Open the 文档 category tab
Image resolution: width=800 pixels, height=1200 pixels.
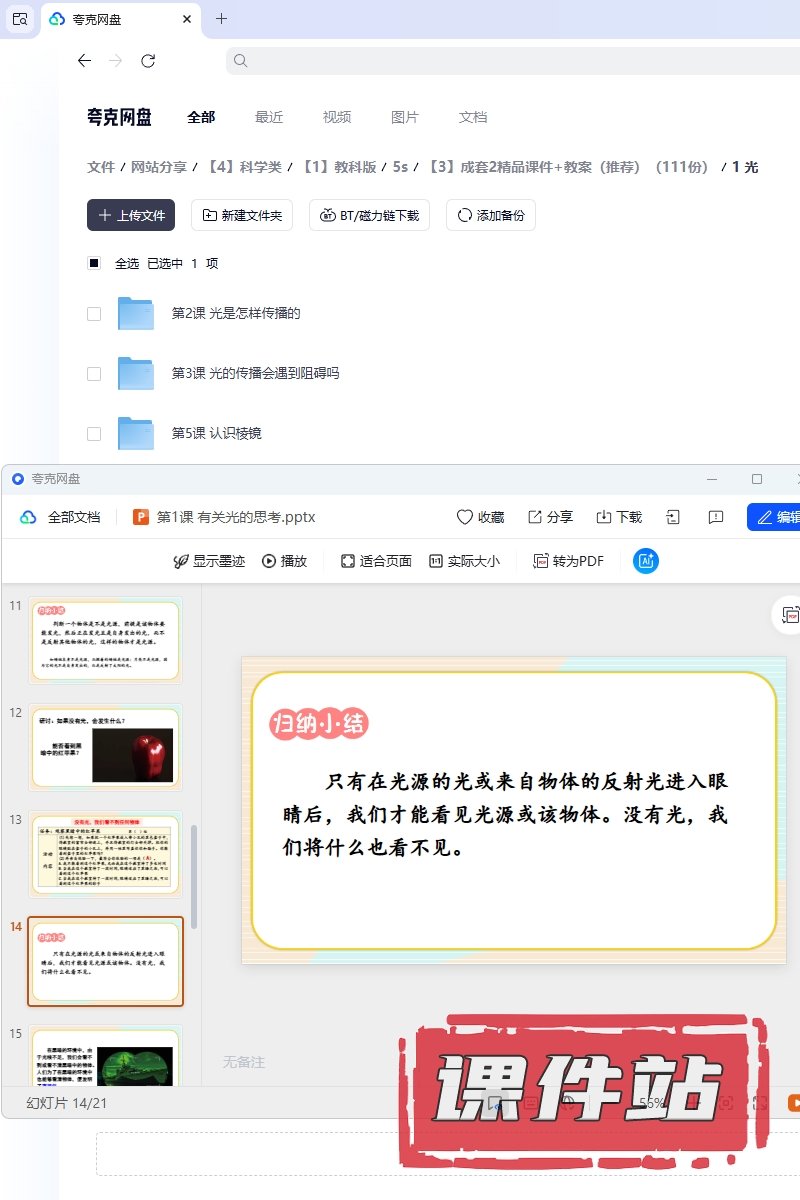(473, 117)
